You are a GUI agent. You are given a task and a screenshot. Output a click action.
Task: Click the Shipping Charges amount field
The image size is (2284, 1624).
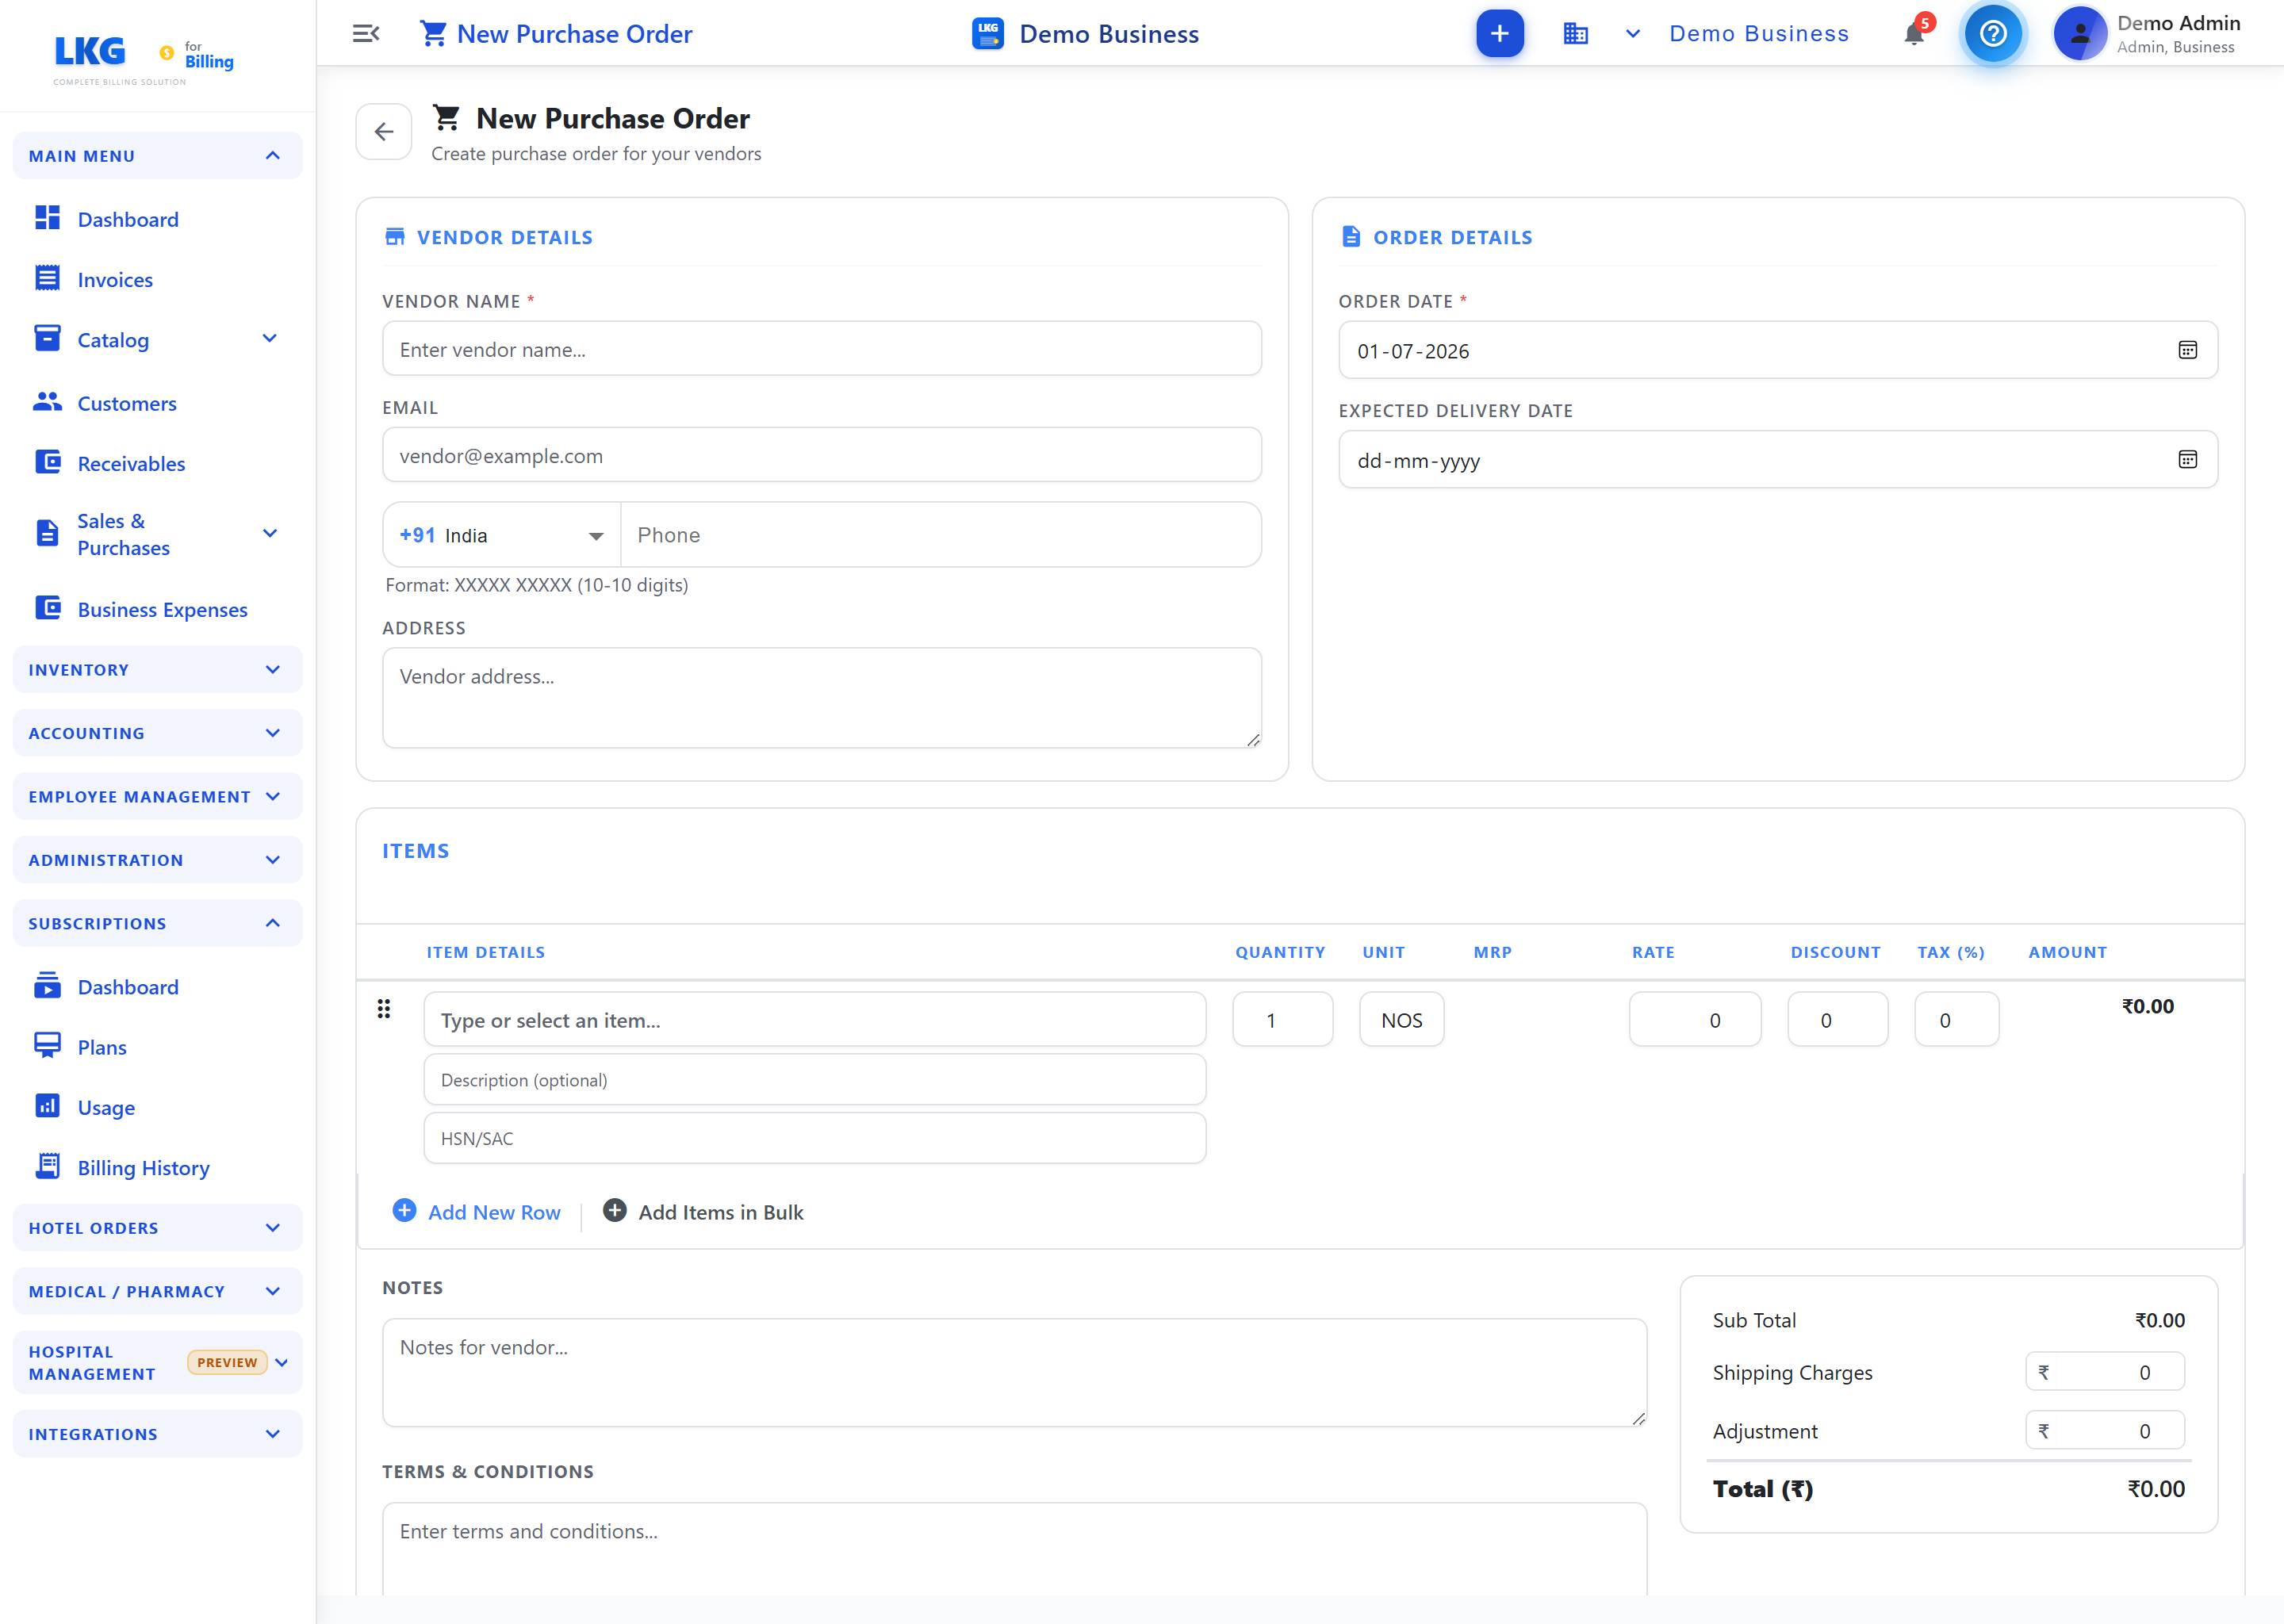coord(2104,1372)
